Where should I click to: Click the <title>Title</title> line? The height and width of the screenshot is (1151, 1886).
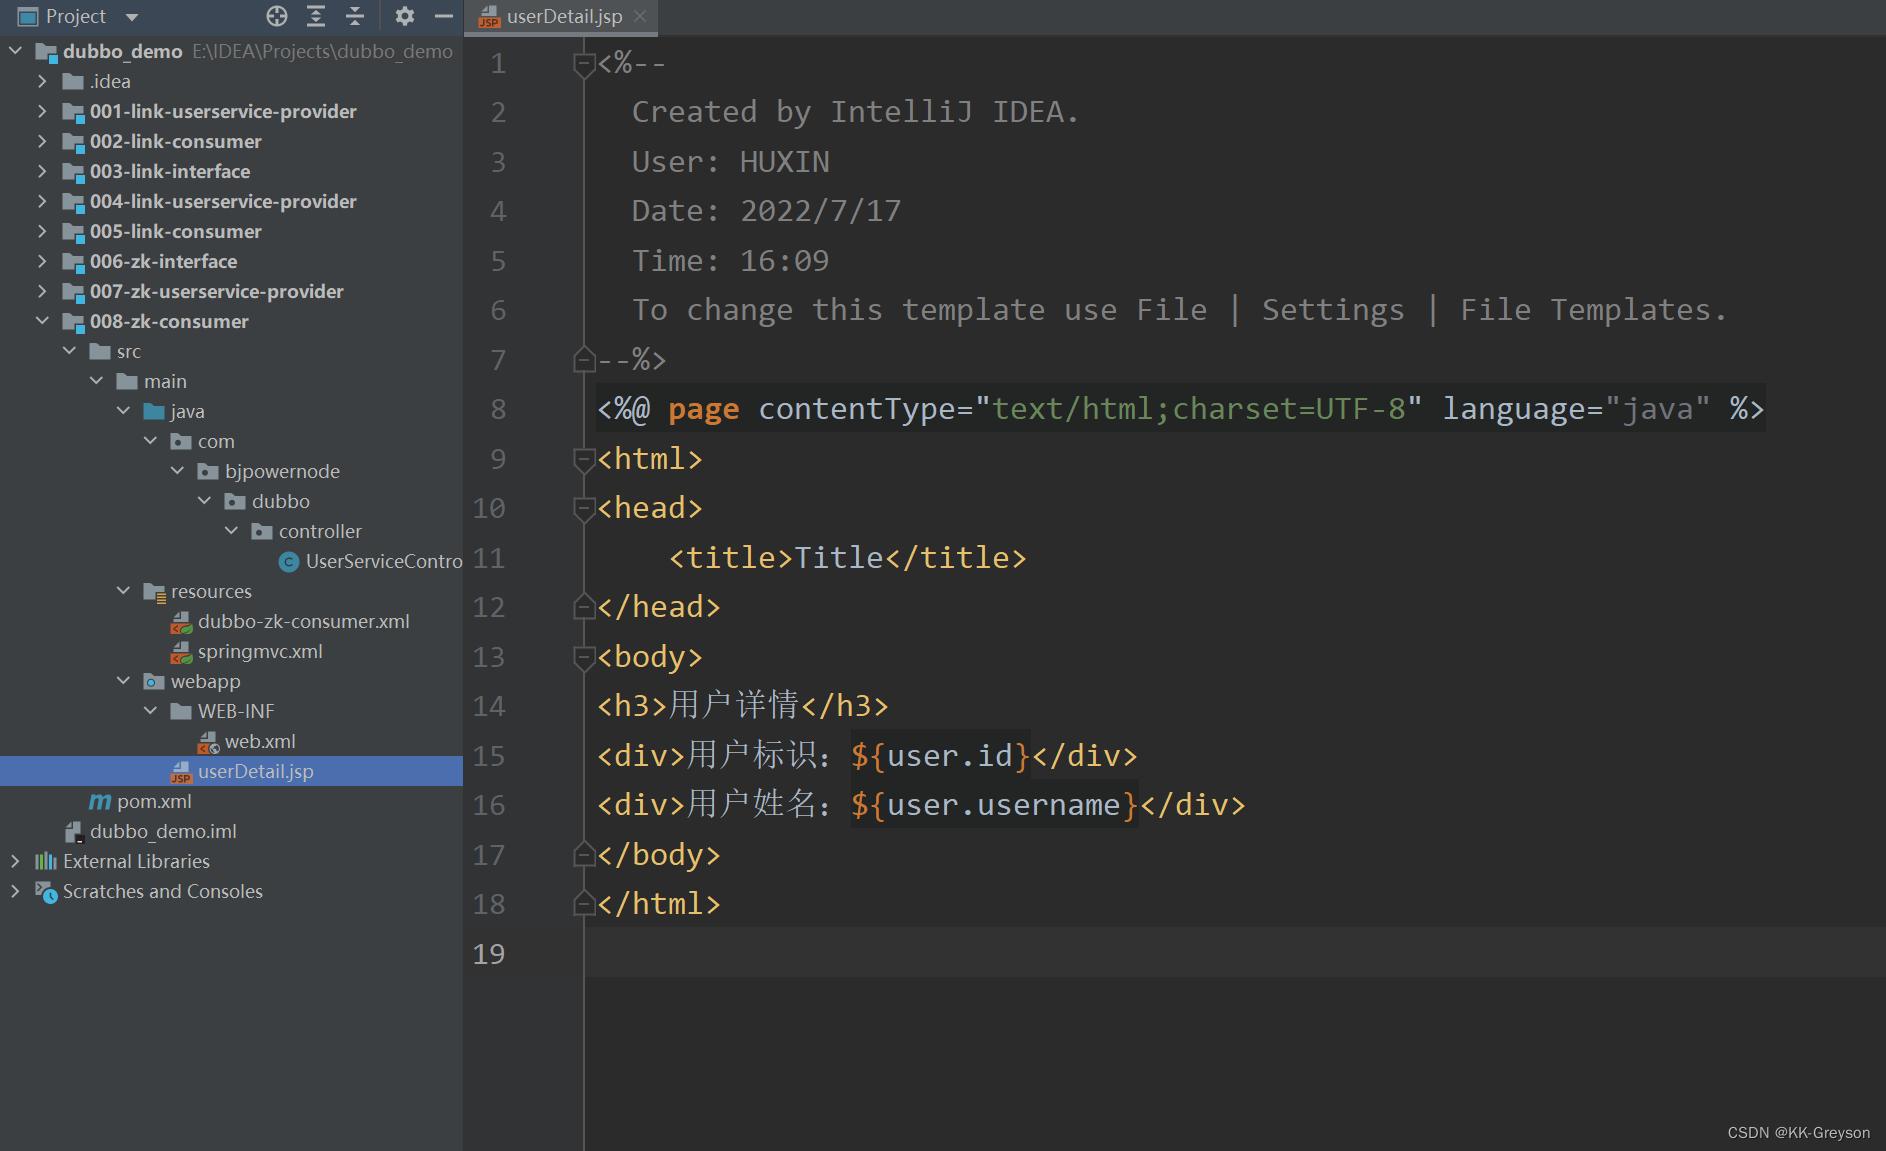[x=848, y=558]
